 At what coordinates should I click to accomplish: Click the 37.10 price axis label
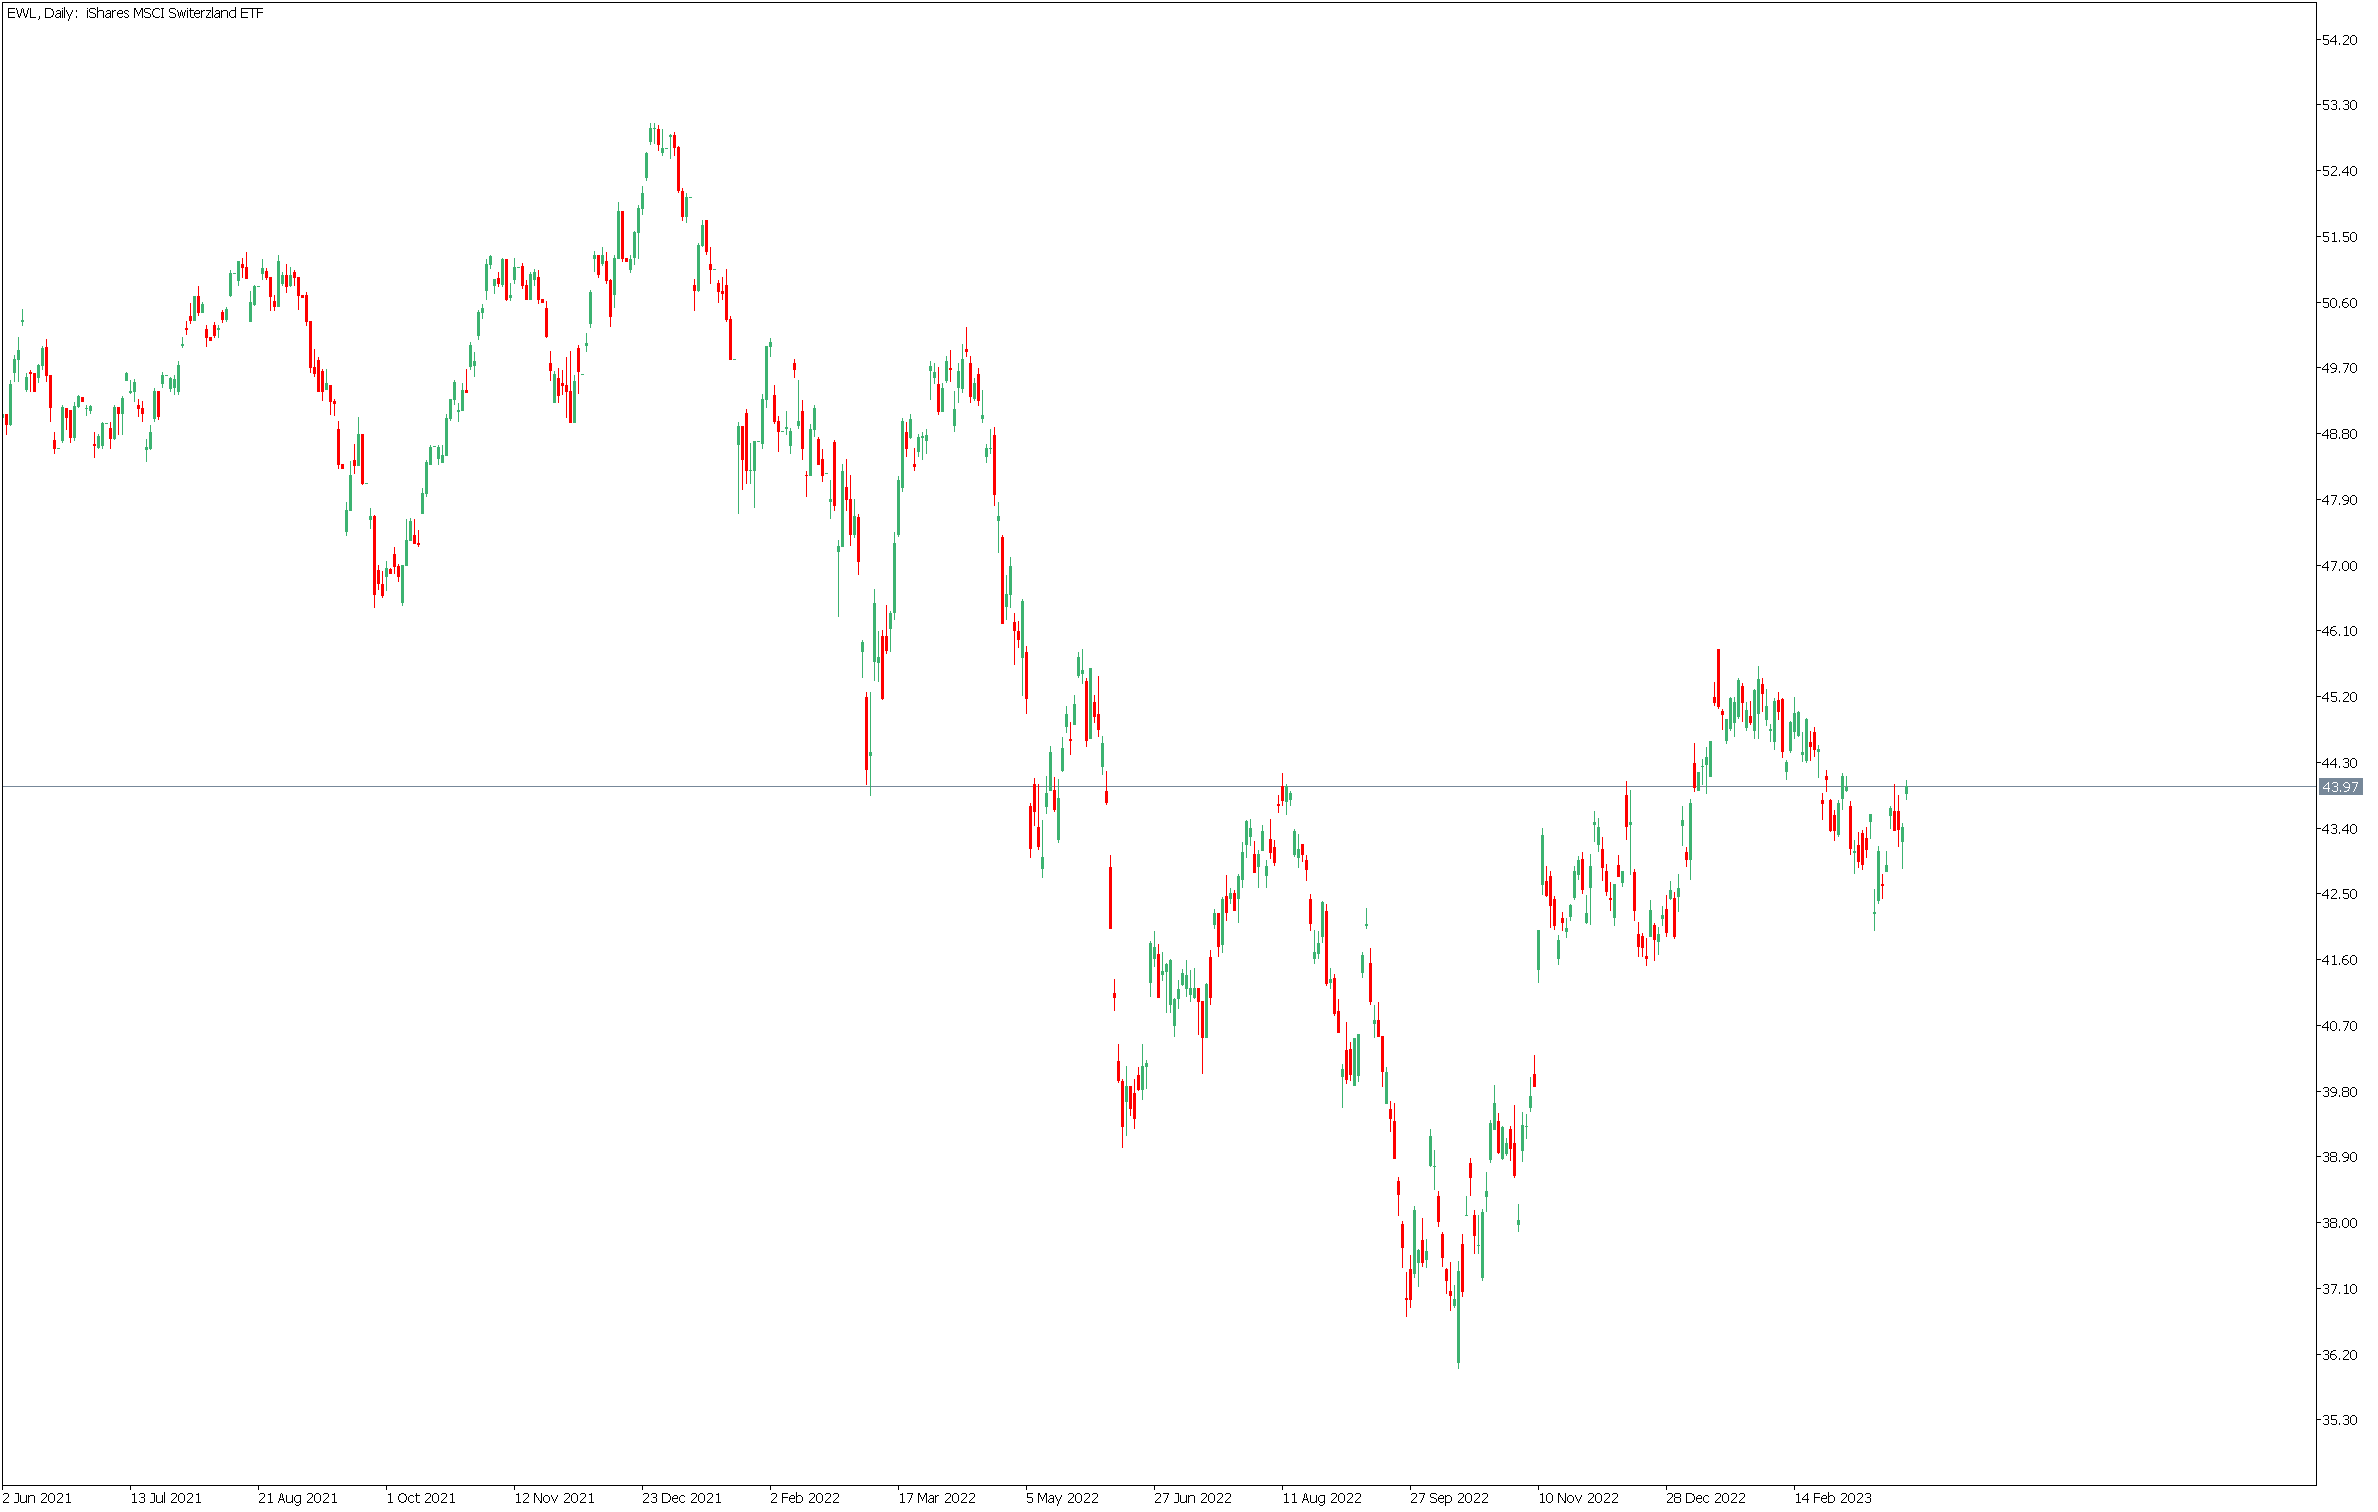coord(2339,1289)
